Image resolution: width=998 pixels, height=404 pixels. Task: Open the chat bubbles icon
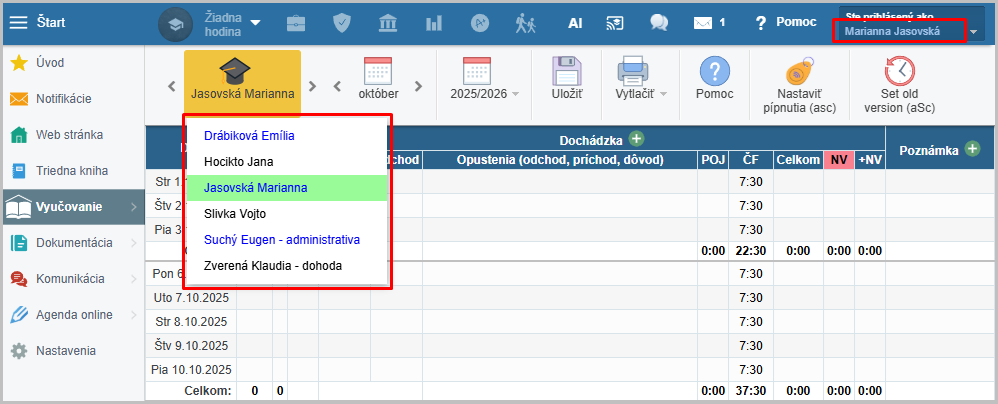[x=658, y=22]
